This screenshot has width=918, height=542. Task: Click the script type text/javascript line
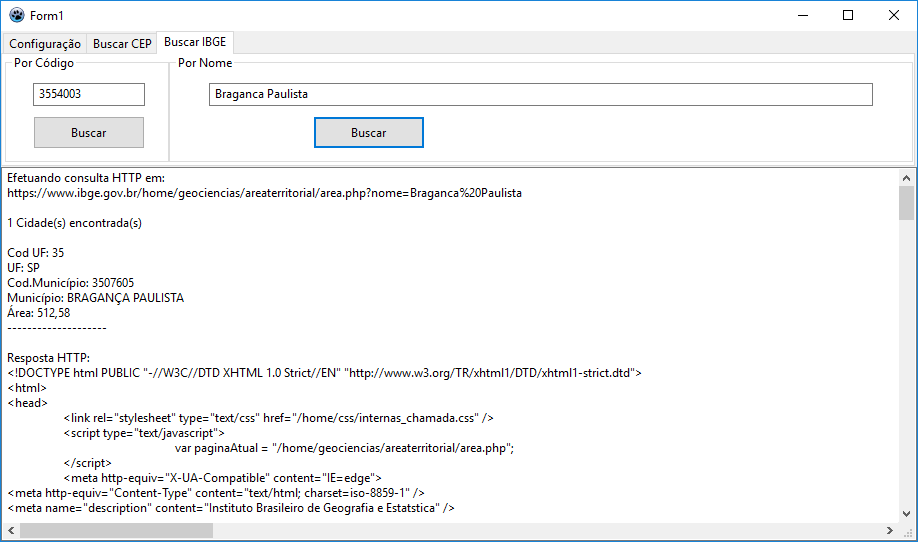[144, 433]
